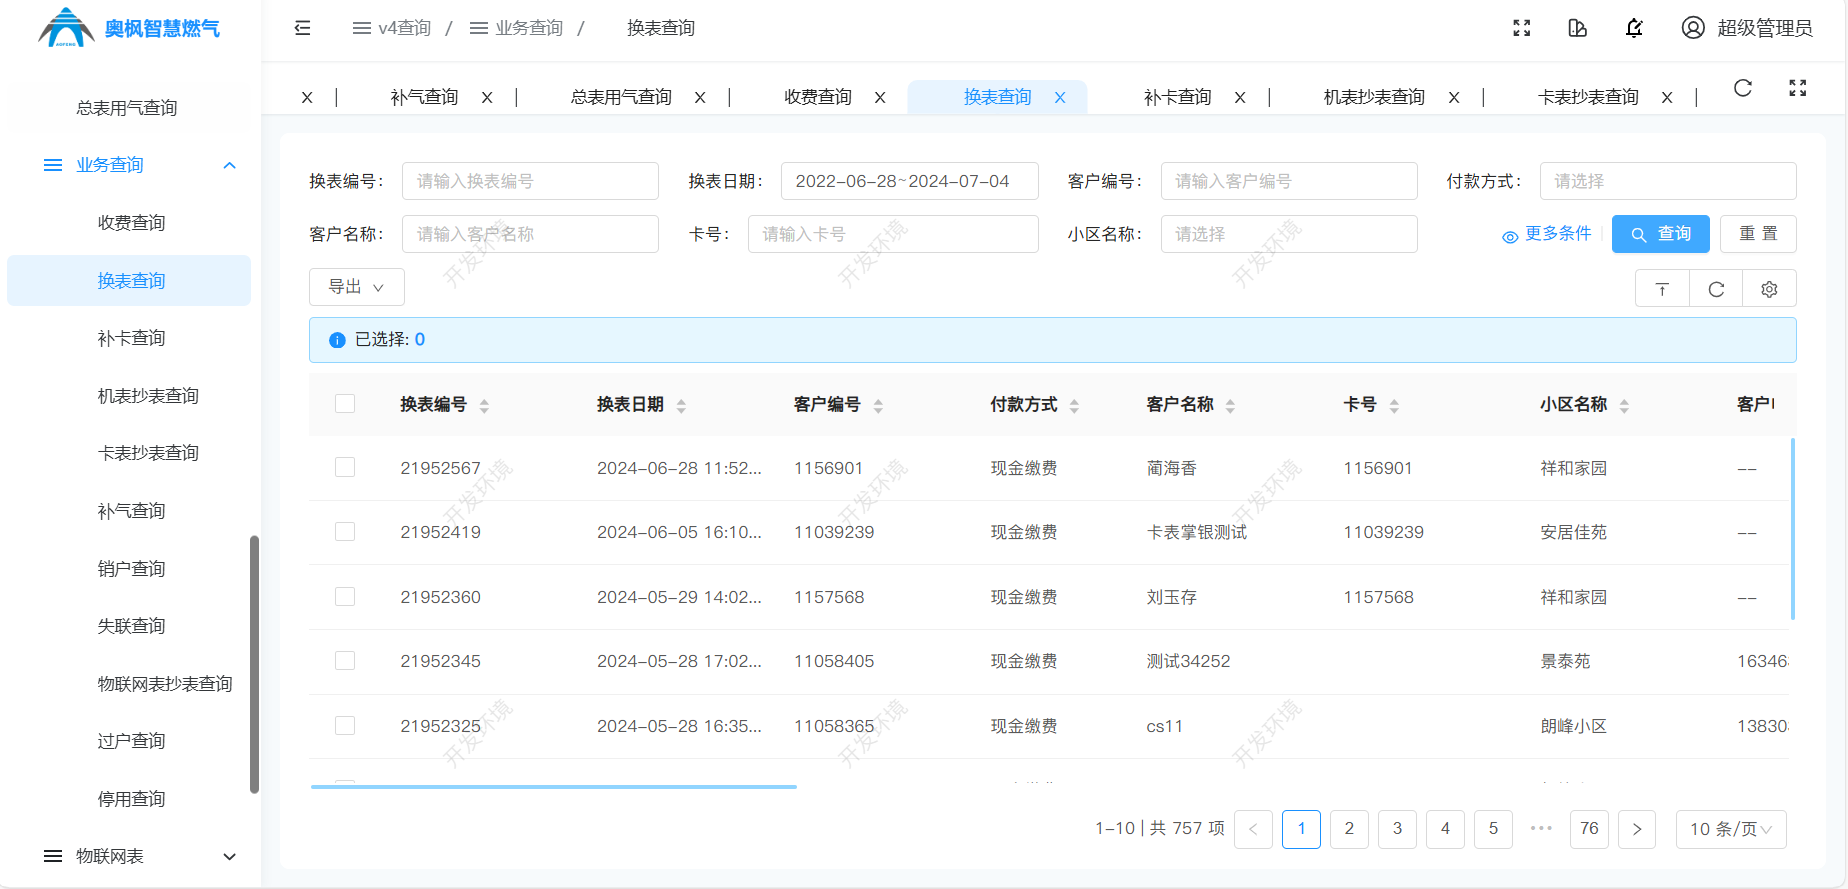Open the 付款方式 dropdown
The width and height of the screenshot is (1848, 889).
(1668, 181)
